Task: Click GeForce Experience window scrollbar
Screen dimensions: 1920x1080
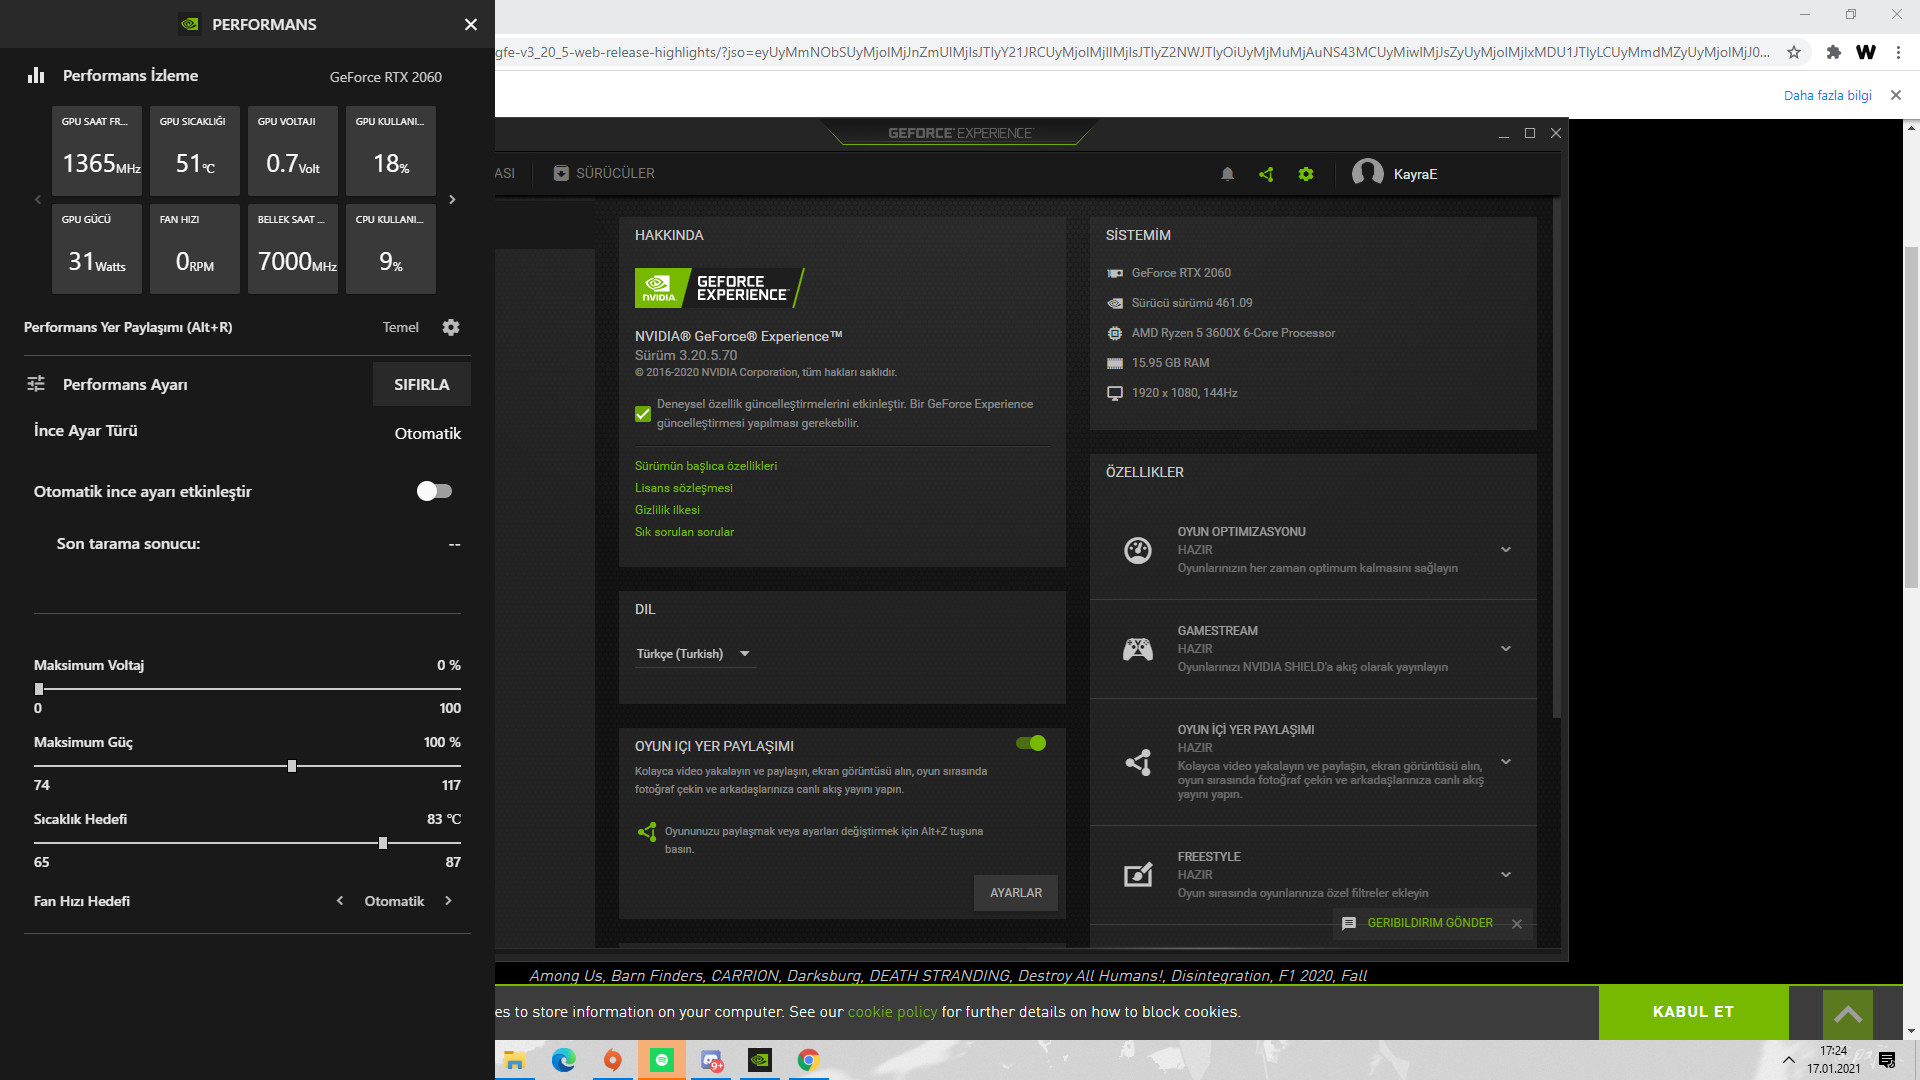Action: [1556, 458]
